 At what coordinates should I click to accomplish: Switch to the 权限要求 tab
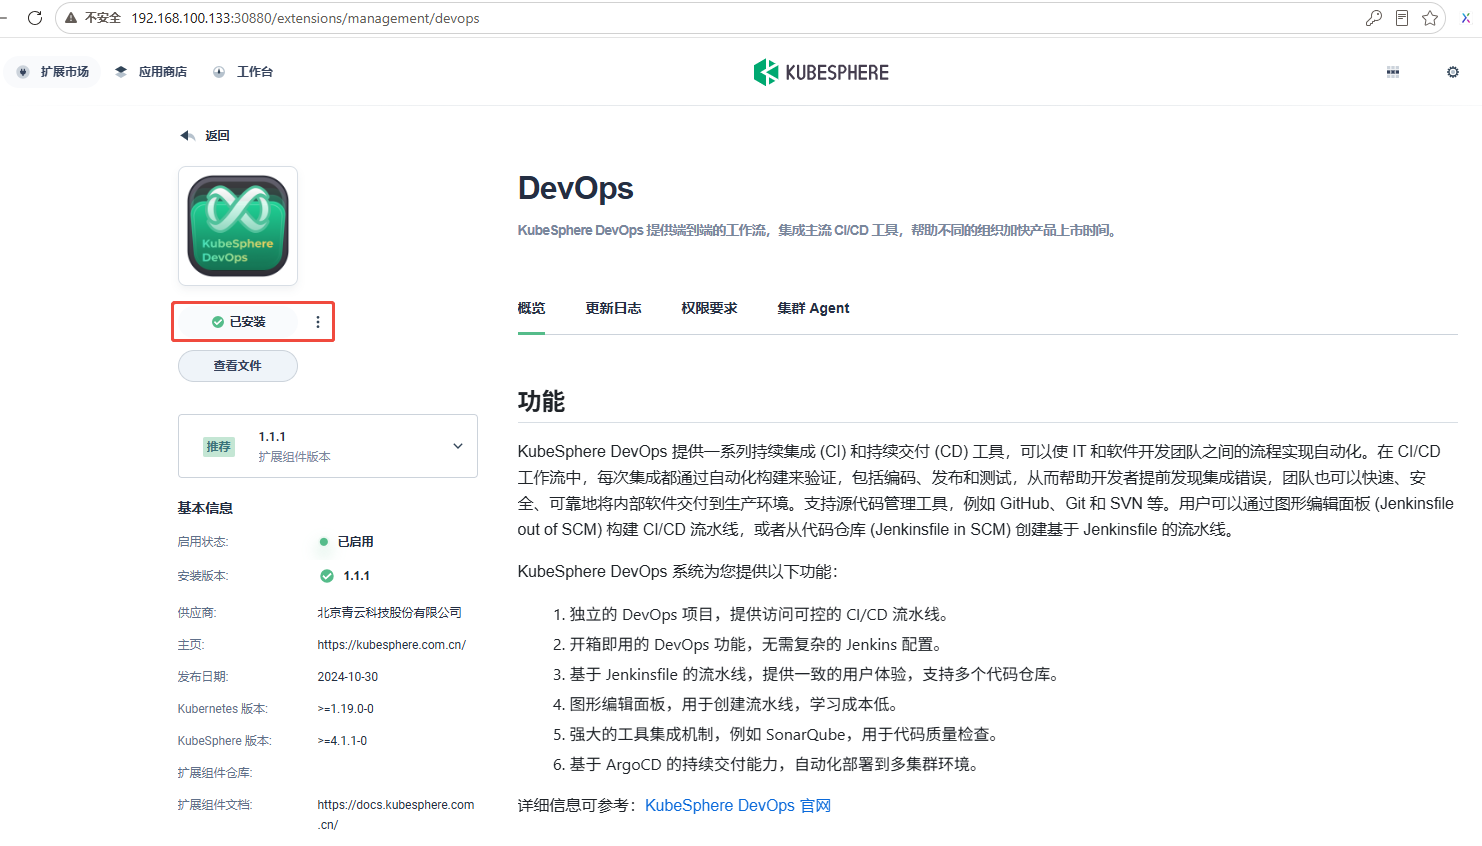click(710, 308)
